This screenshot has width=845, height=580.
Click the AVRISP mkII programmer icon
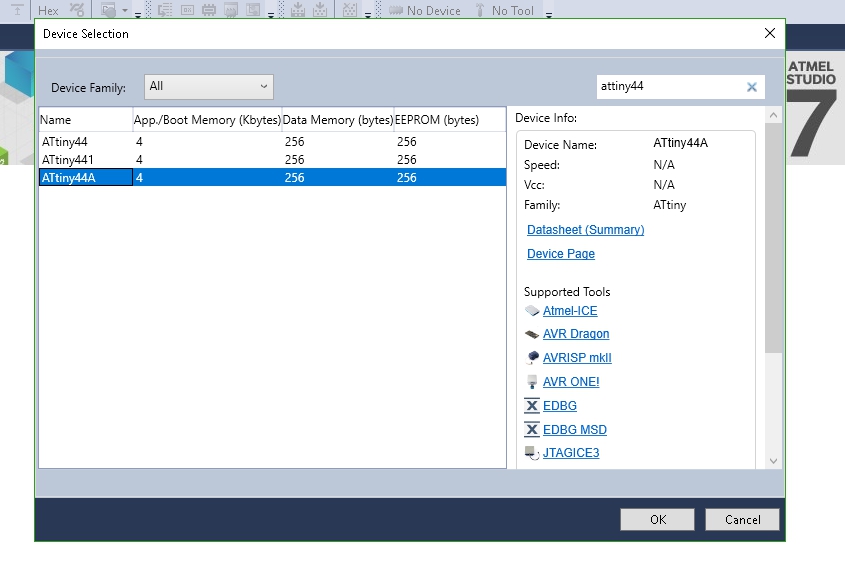[532, 358]
